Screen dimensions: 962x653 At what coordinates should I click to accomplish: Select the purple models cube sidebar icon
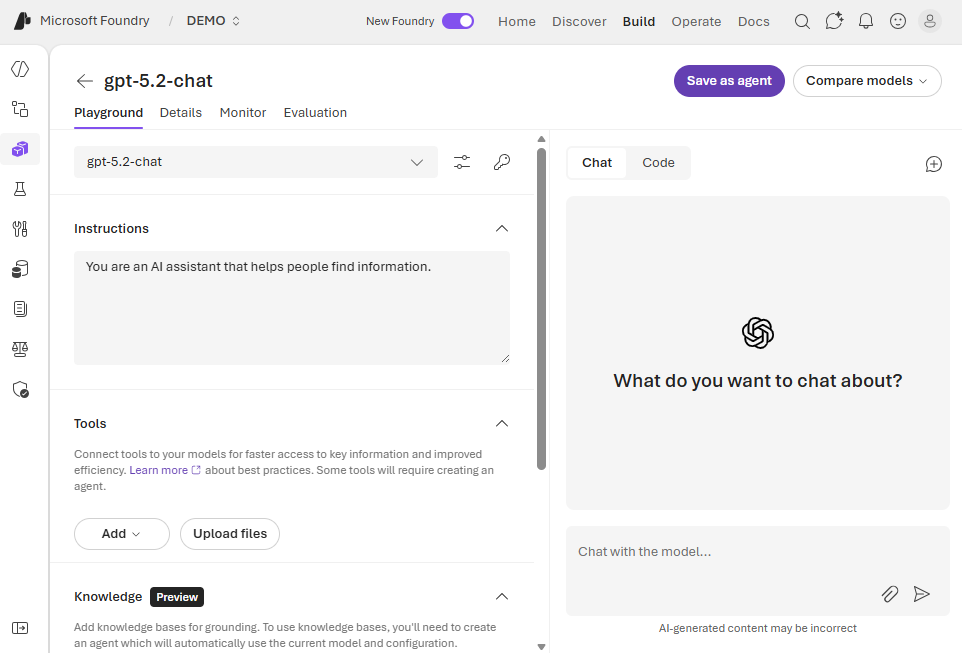click(20, 149)
